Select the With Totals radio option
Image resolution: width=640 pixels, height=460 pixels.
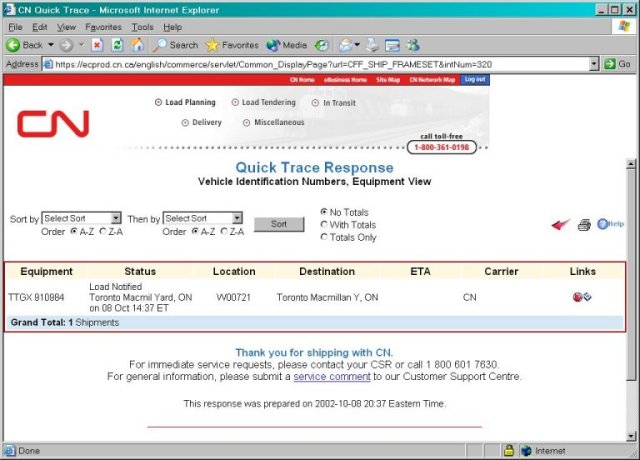point(324,224)
